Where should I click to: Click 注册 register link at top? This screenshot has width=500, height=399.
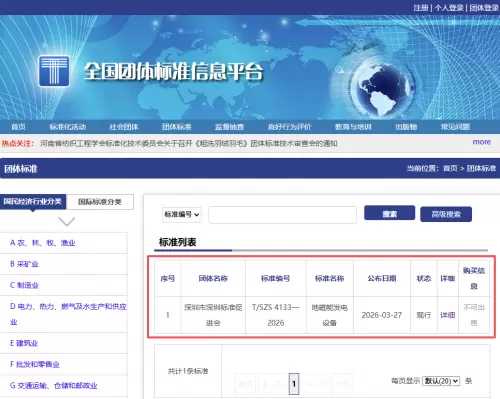click(421, 7)
